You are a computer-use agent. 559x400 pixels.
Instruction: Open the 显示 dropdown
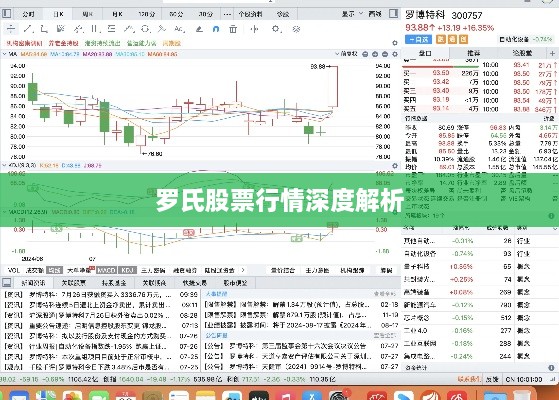click(x=353, y=14)
